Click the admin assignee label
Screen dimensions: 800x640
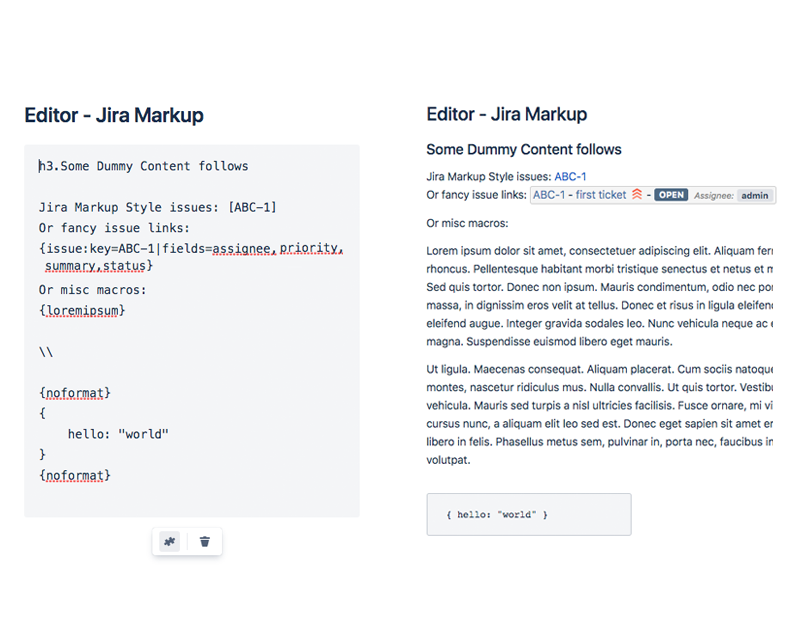point(755,195)
